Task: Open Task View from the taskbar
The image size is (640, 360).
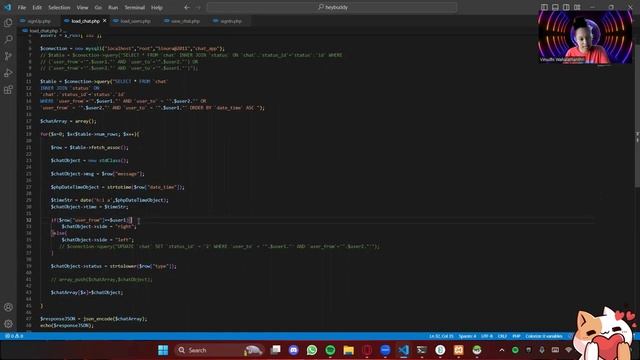Action: pos(276,350)
